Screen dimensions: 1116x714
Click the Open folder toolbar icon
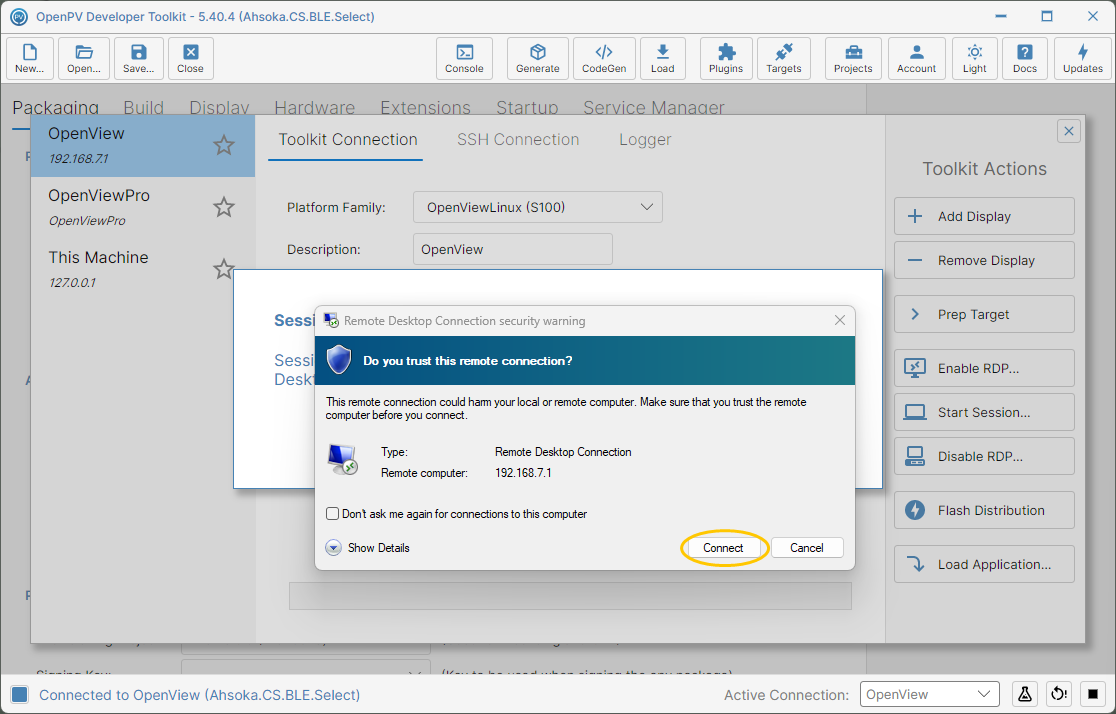tap(84, 58)
